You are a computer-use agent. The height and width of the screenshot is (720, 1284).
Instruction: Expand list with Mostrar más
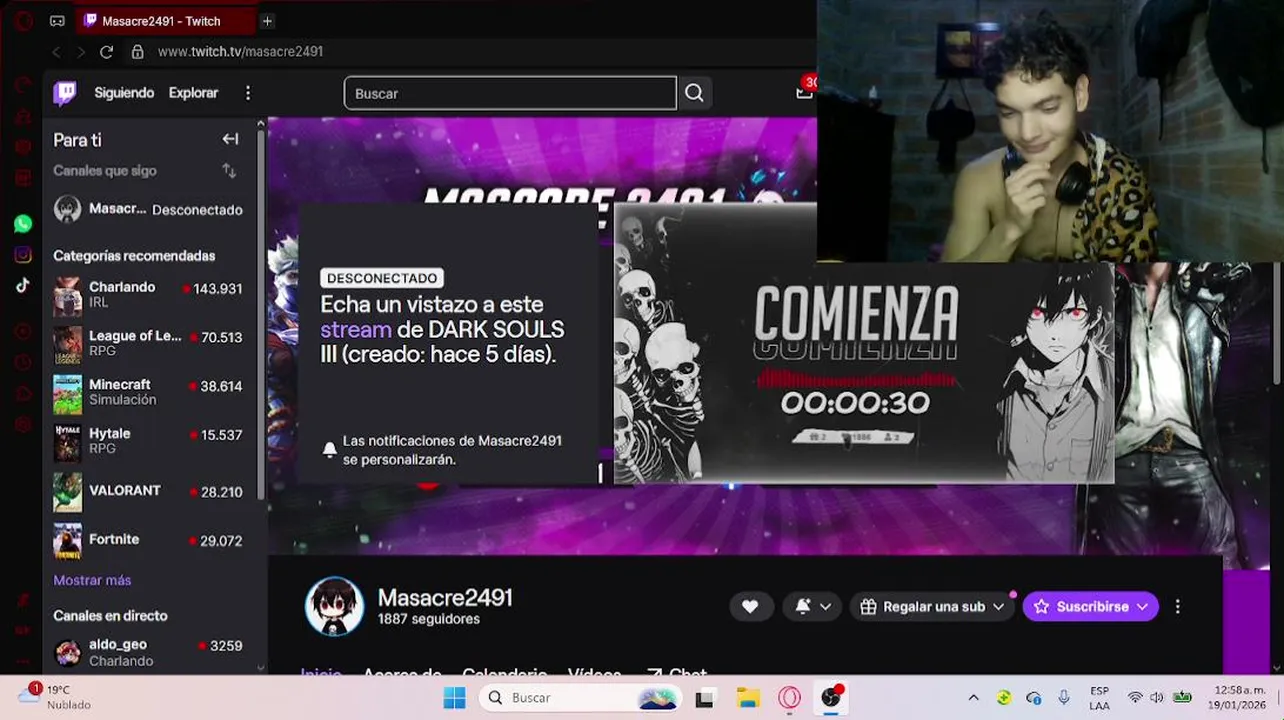(x=92, y=580)
